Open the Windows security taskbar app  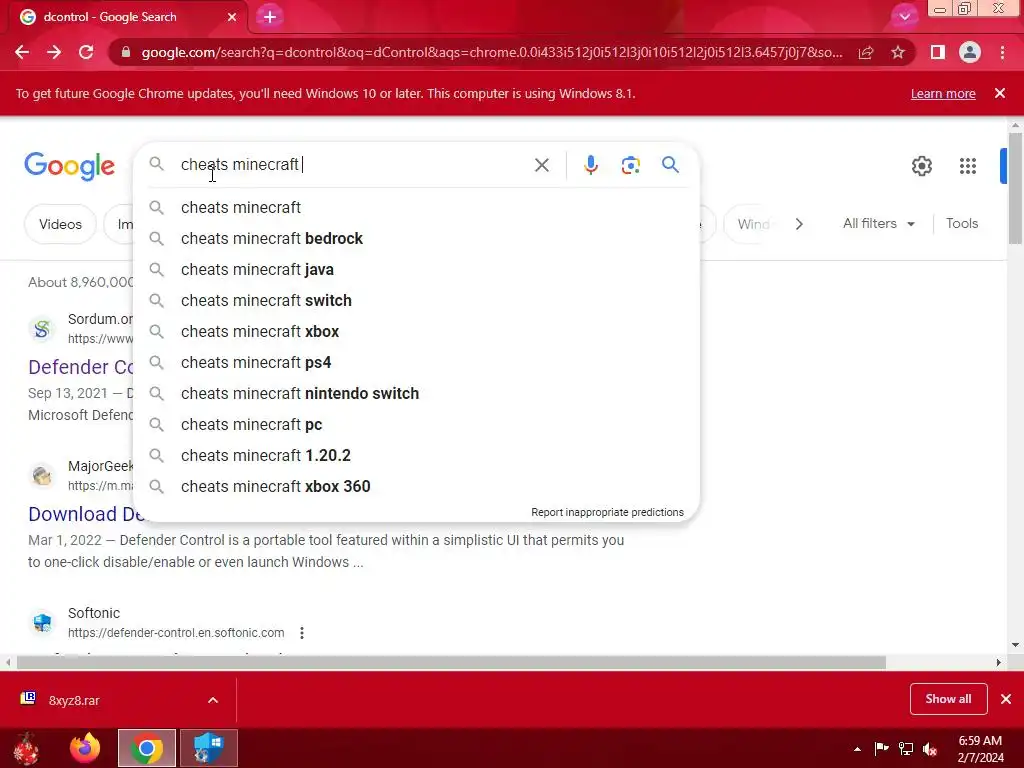click(209, 748)
